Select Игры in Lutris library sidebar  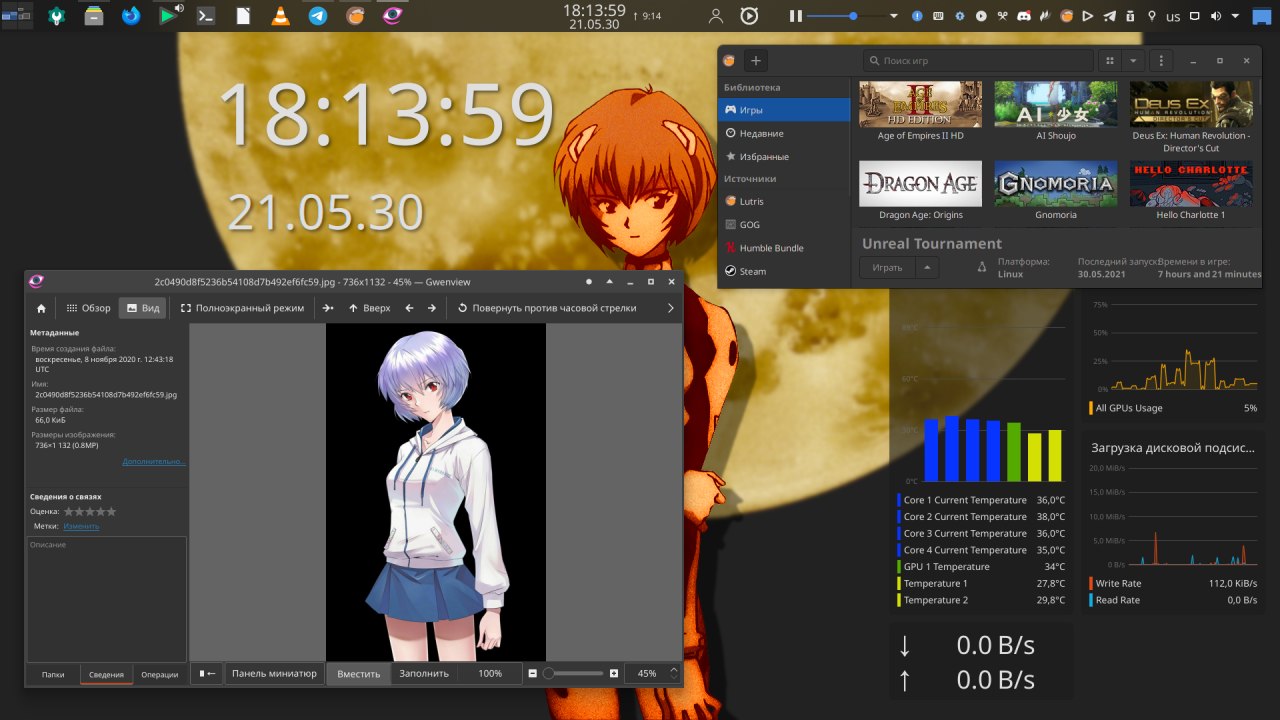(x=784, y=109)
